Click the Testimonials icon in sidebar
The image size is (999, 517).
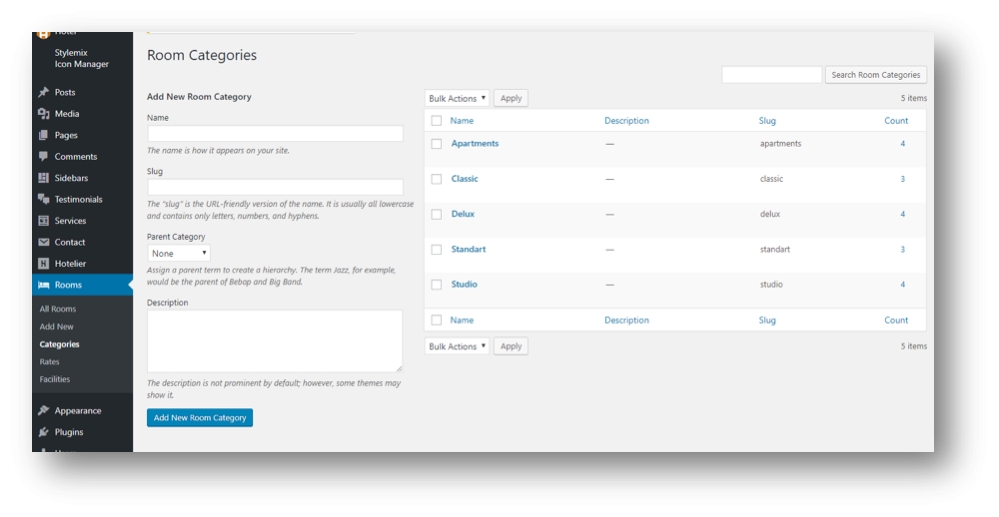coord(44,199)
